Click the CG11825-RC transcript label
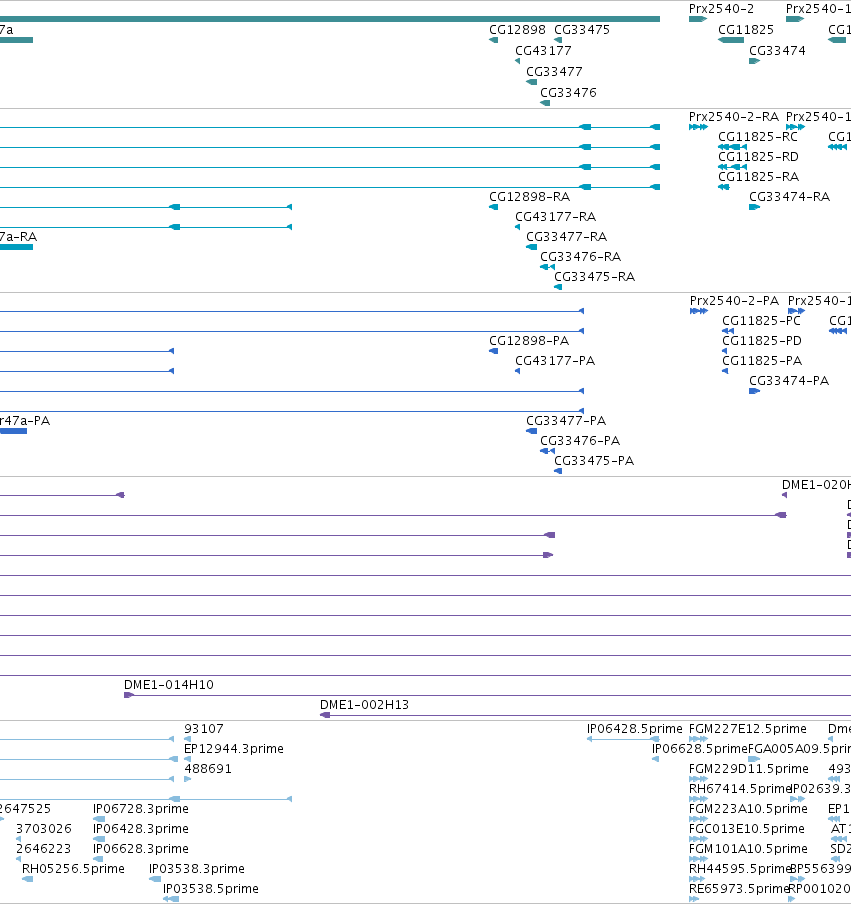 point(758,137)
